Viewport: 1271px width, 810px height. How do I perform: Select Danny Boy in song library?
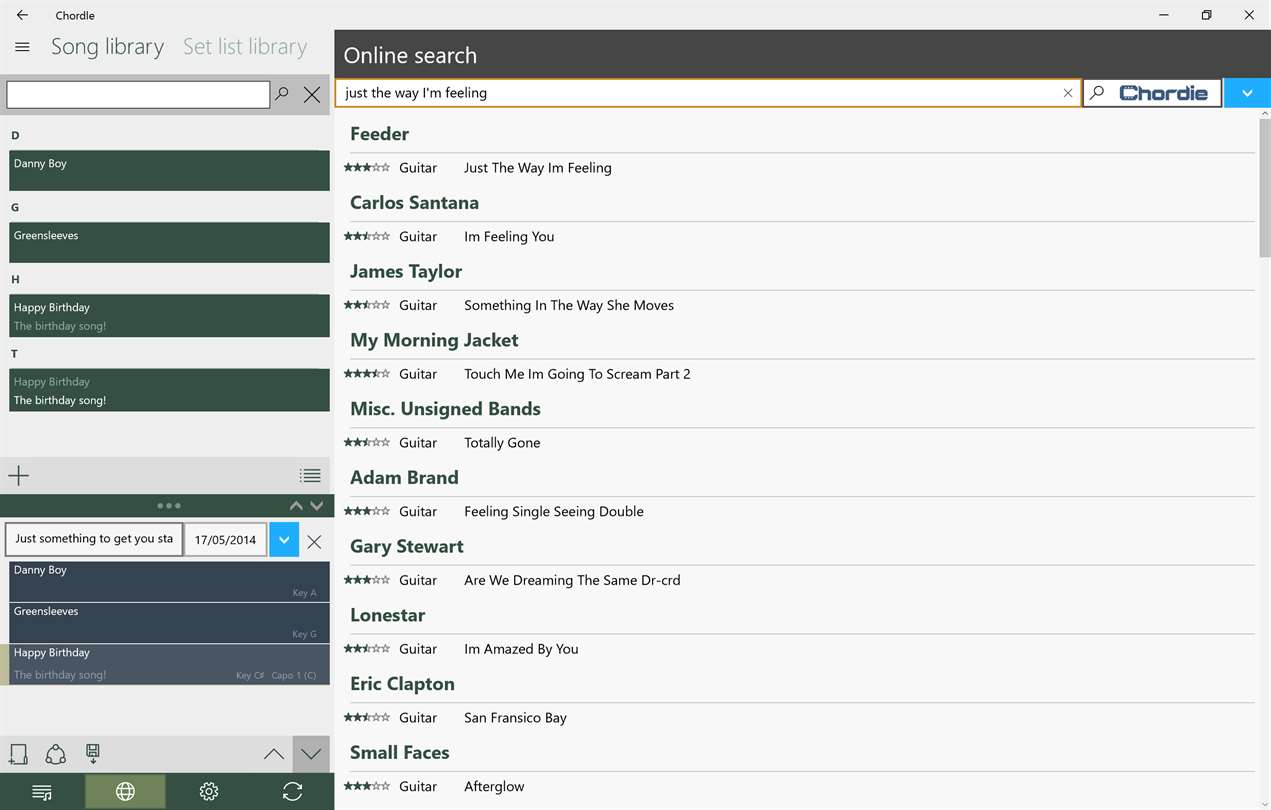pos(169,171)
